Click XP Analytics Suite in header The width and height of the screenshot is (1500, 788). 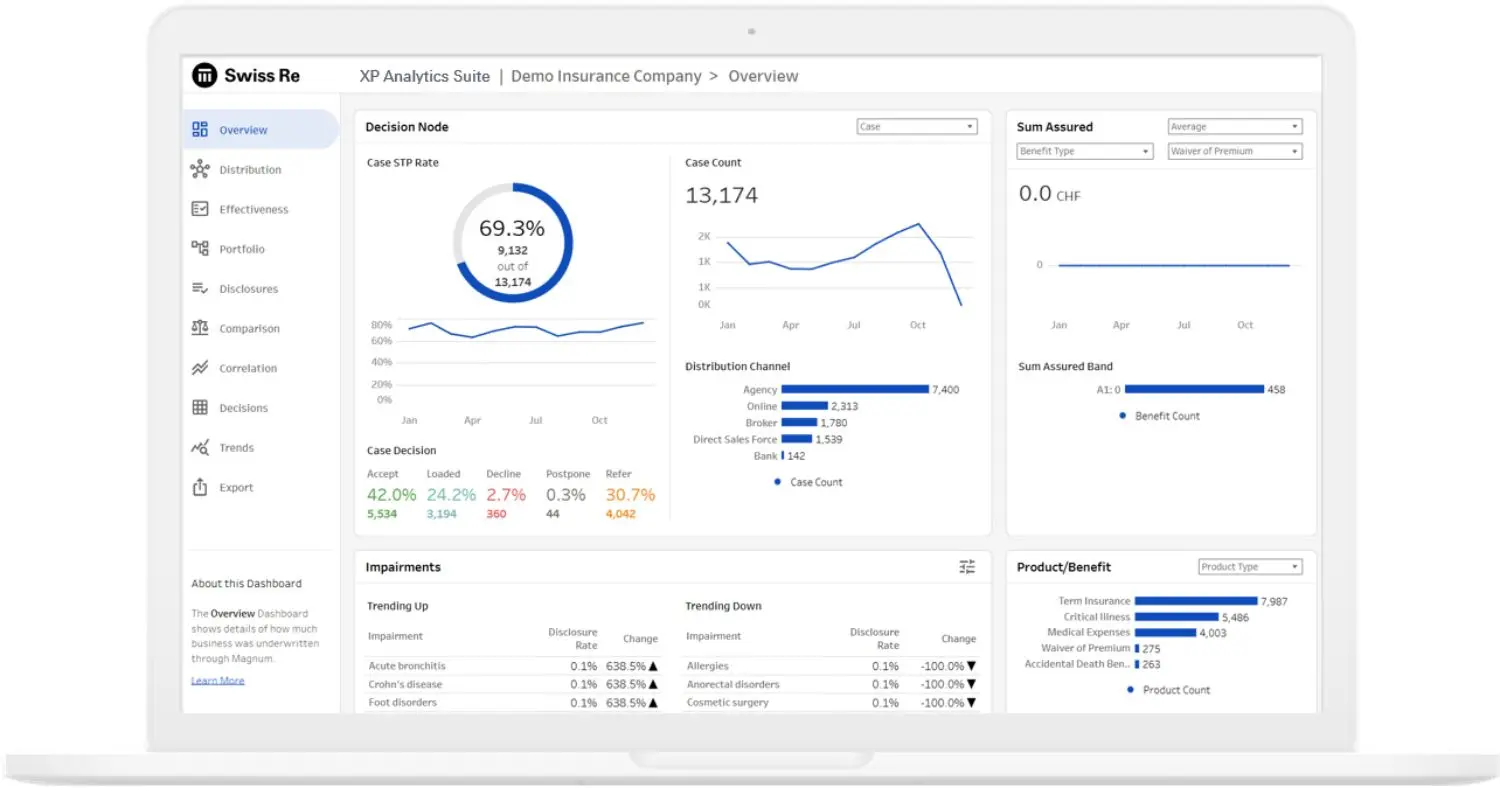pyautogui.click(x=425, y=76)
